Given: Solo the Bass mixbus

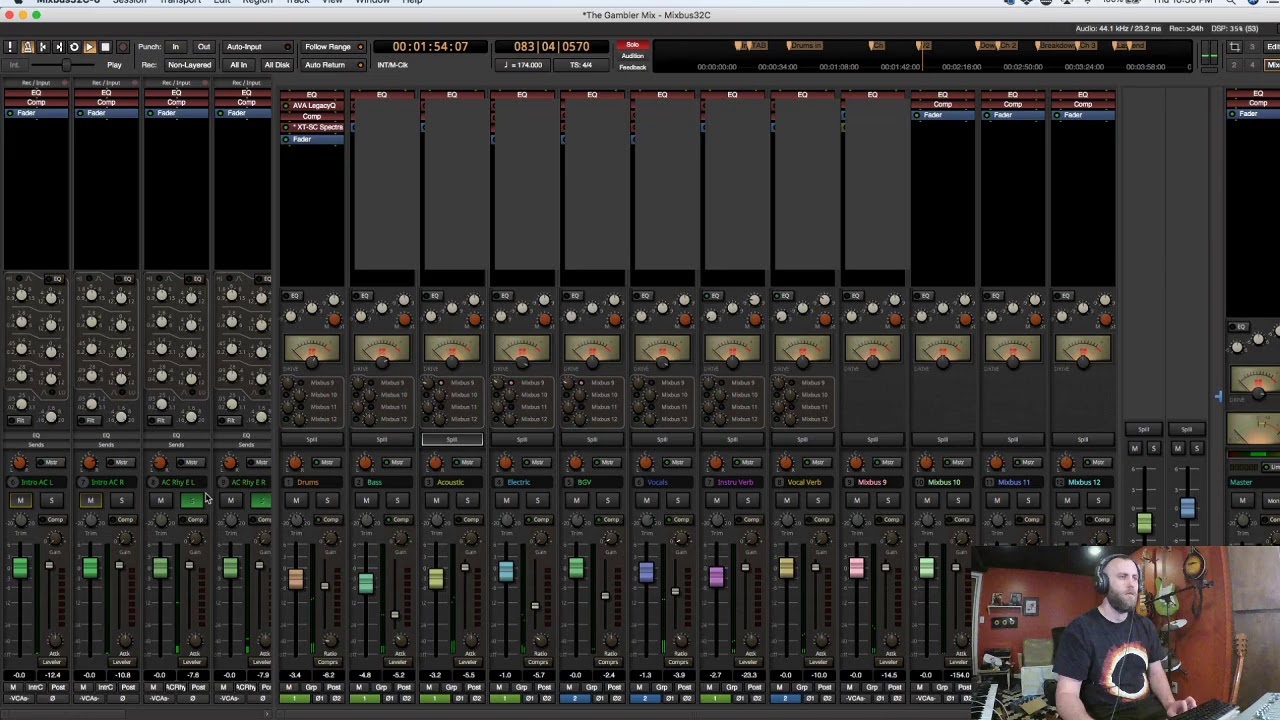Looking at the screenshot, I should (x=397, y=501).
